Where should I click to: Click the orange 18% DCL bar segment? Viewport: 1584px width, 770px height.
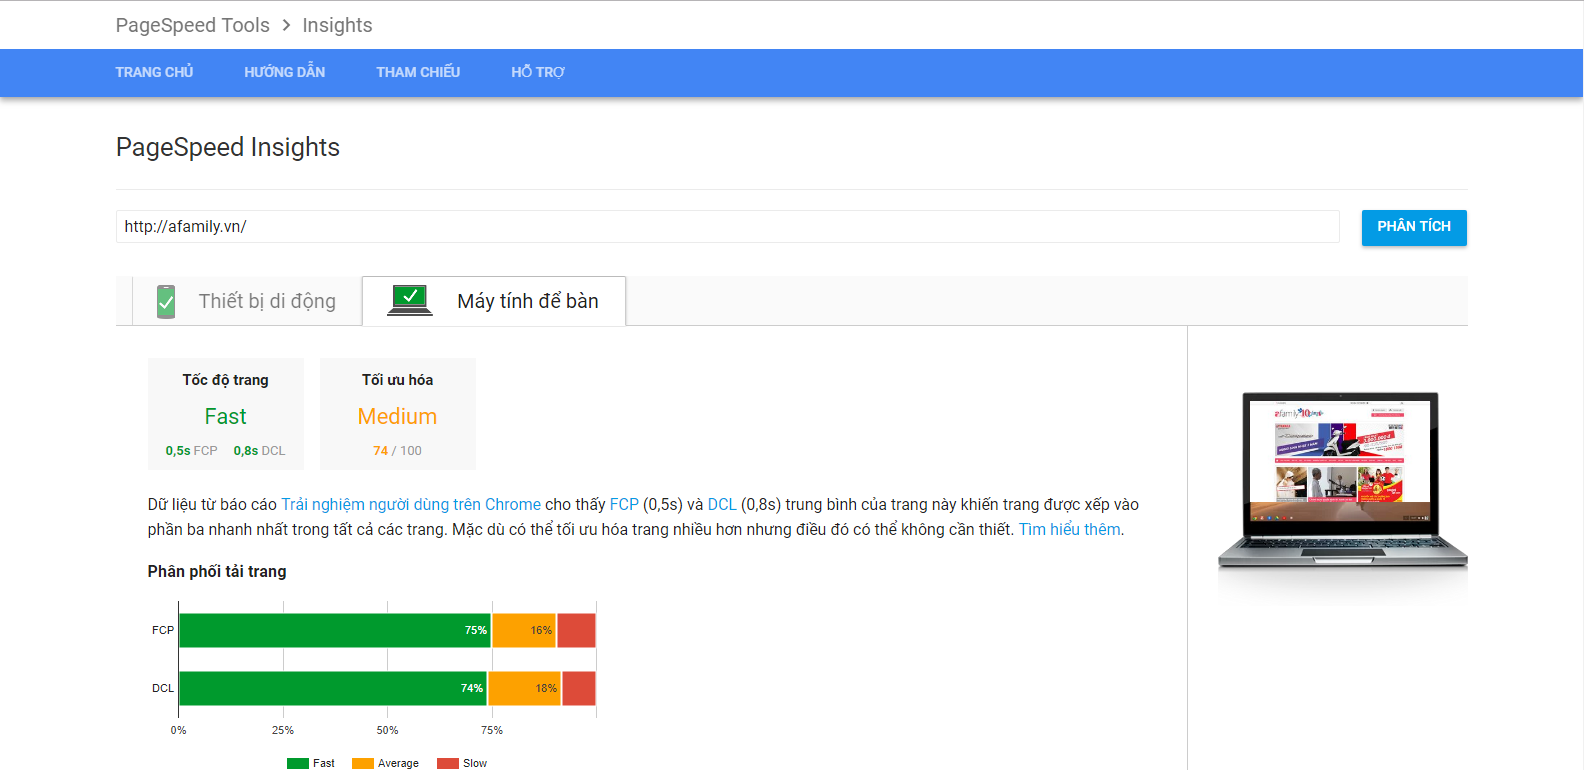point(525,688)
